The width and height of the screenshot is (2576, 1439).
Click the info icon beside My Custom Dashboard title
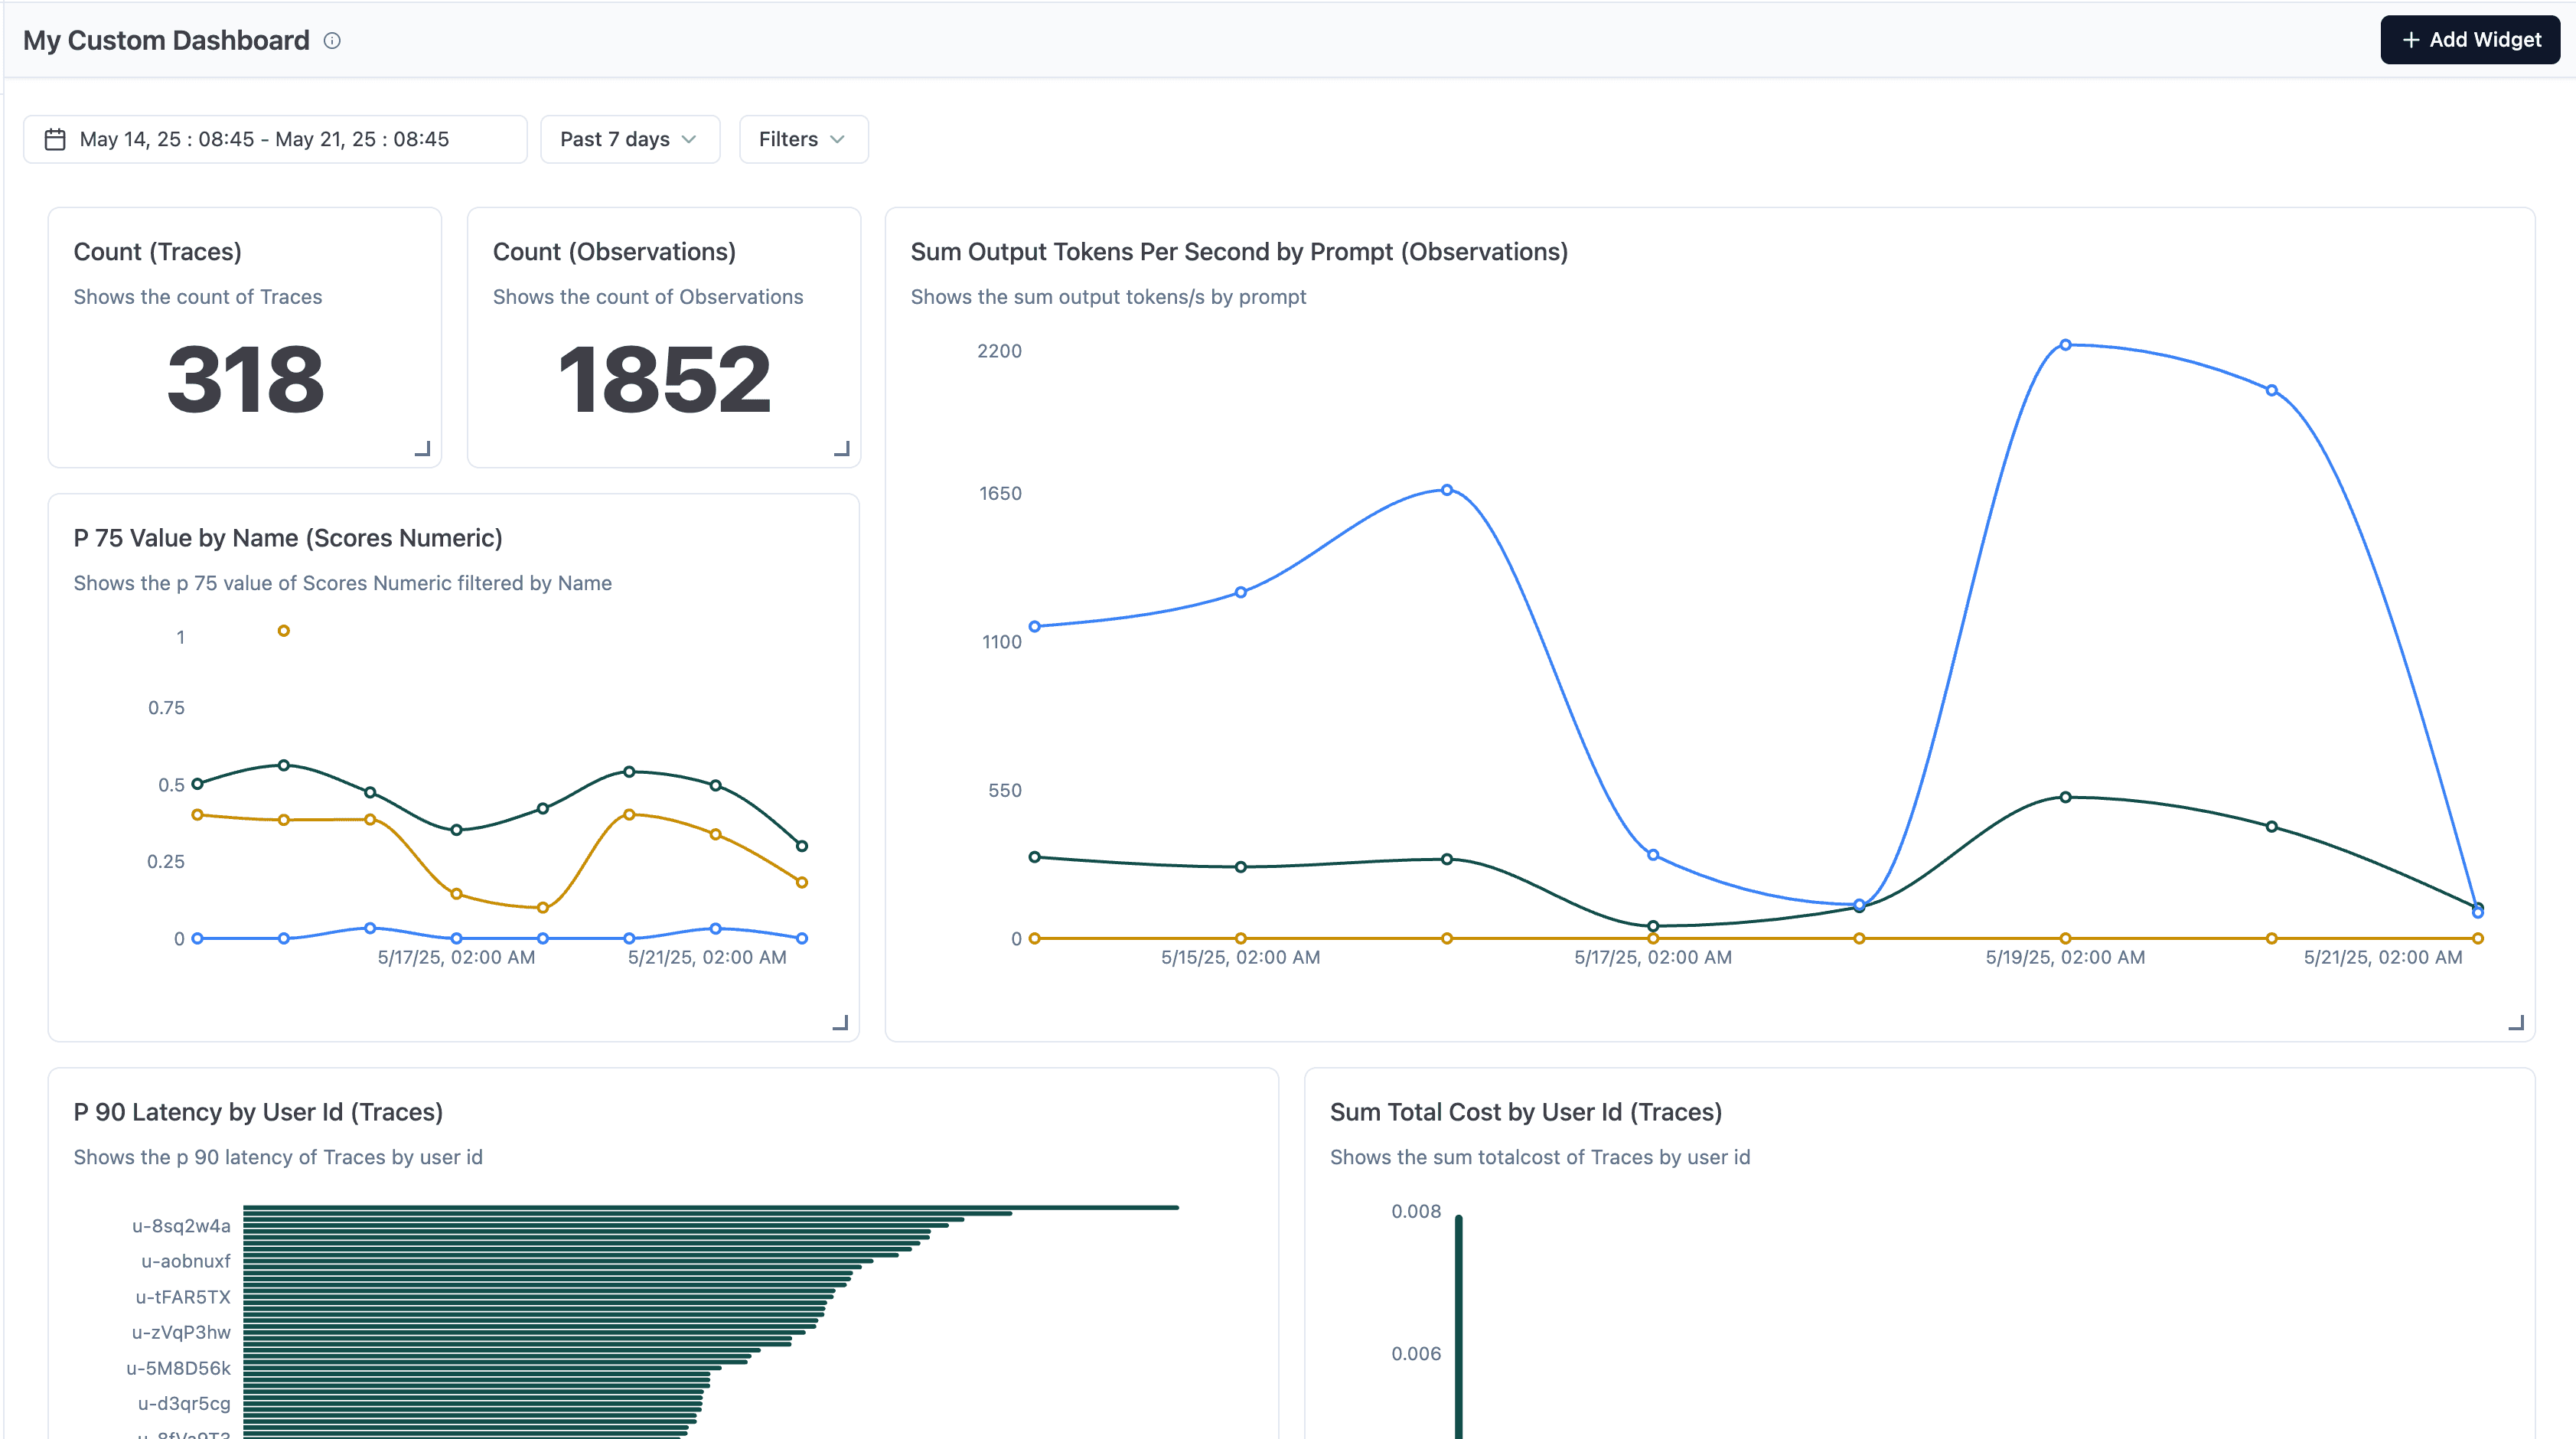332,40
